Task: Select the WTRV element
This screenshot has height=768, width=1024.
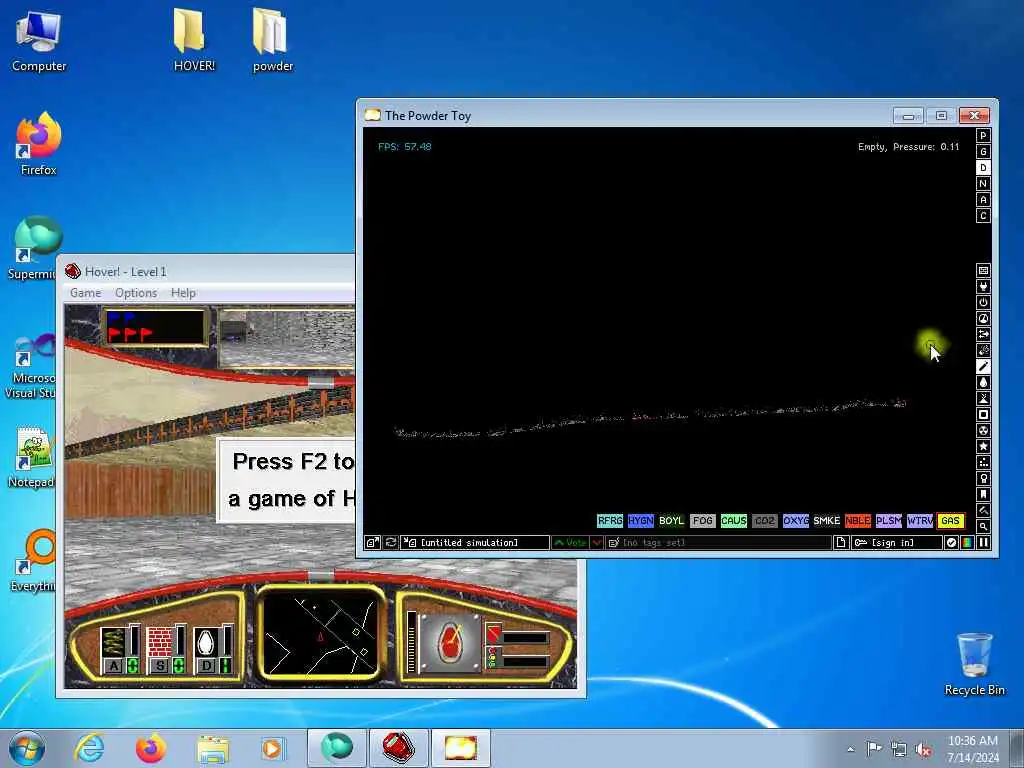Action: 920,520
